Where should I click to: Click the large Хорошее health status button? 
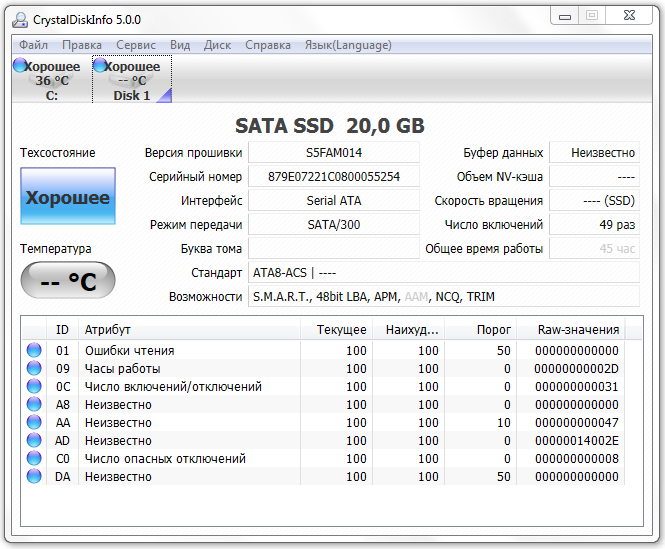click(x=68, y=196)
